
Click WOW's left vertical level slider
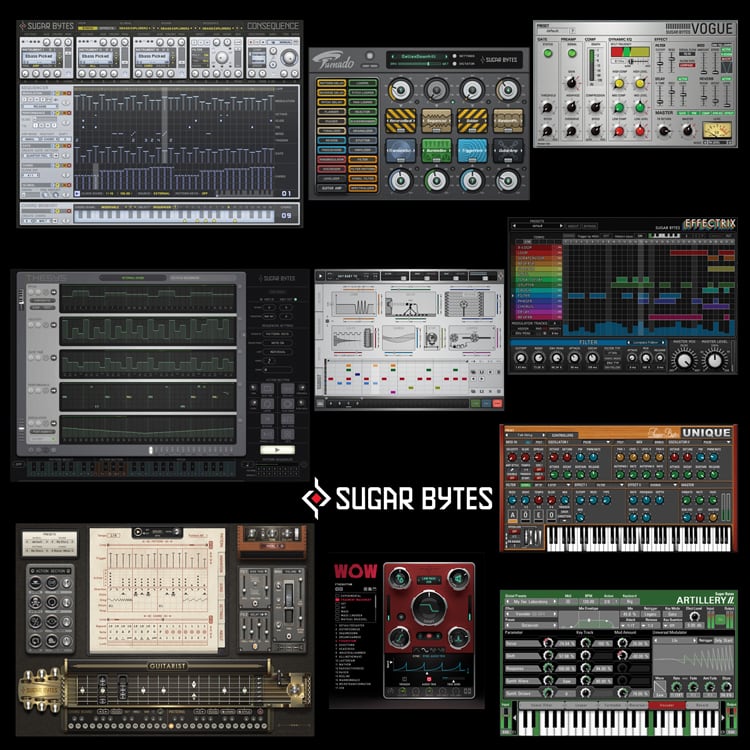tap(388, 608)
